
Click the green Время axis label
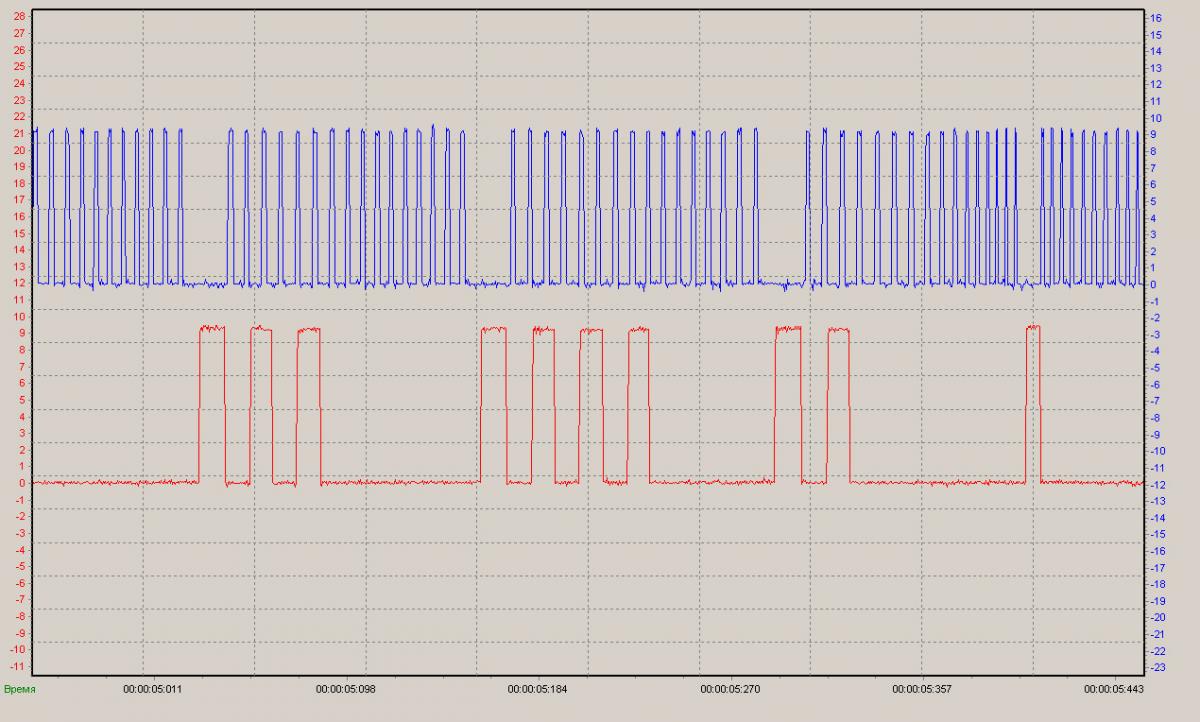coord(19,689)
